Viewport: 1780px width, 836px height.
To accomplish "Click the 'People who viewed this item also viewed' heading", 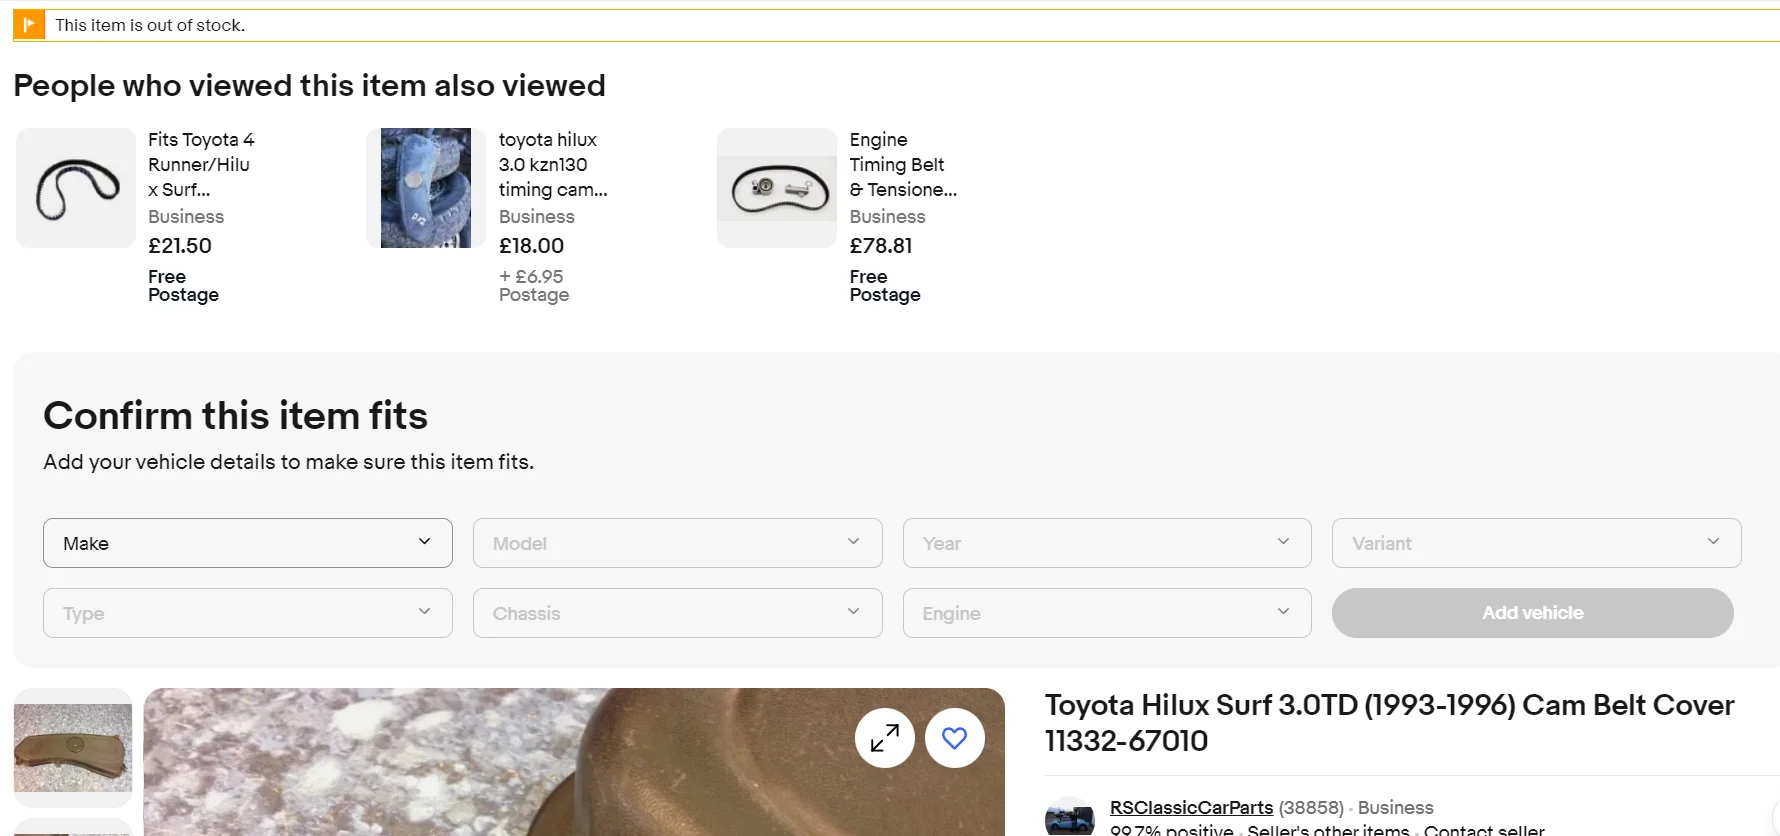I will pos(309,86).
